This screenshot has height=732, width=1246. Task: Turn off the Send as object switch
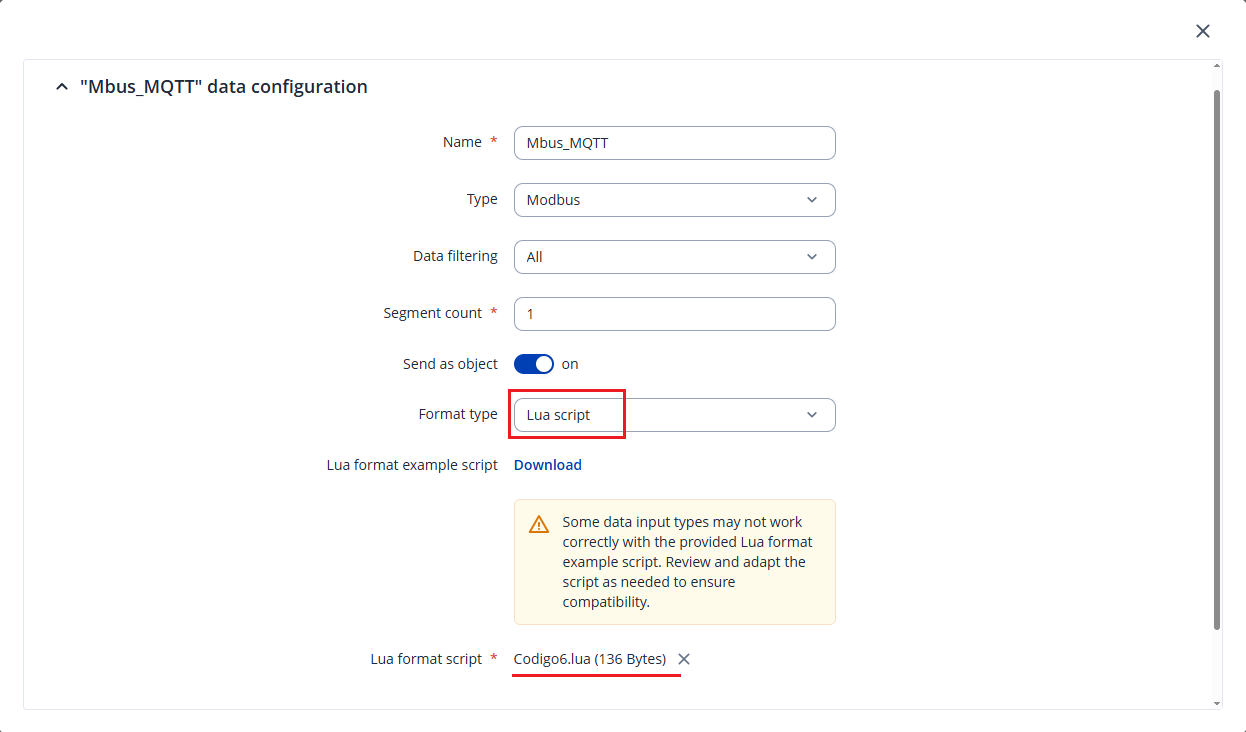point(533,364)
